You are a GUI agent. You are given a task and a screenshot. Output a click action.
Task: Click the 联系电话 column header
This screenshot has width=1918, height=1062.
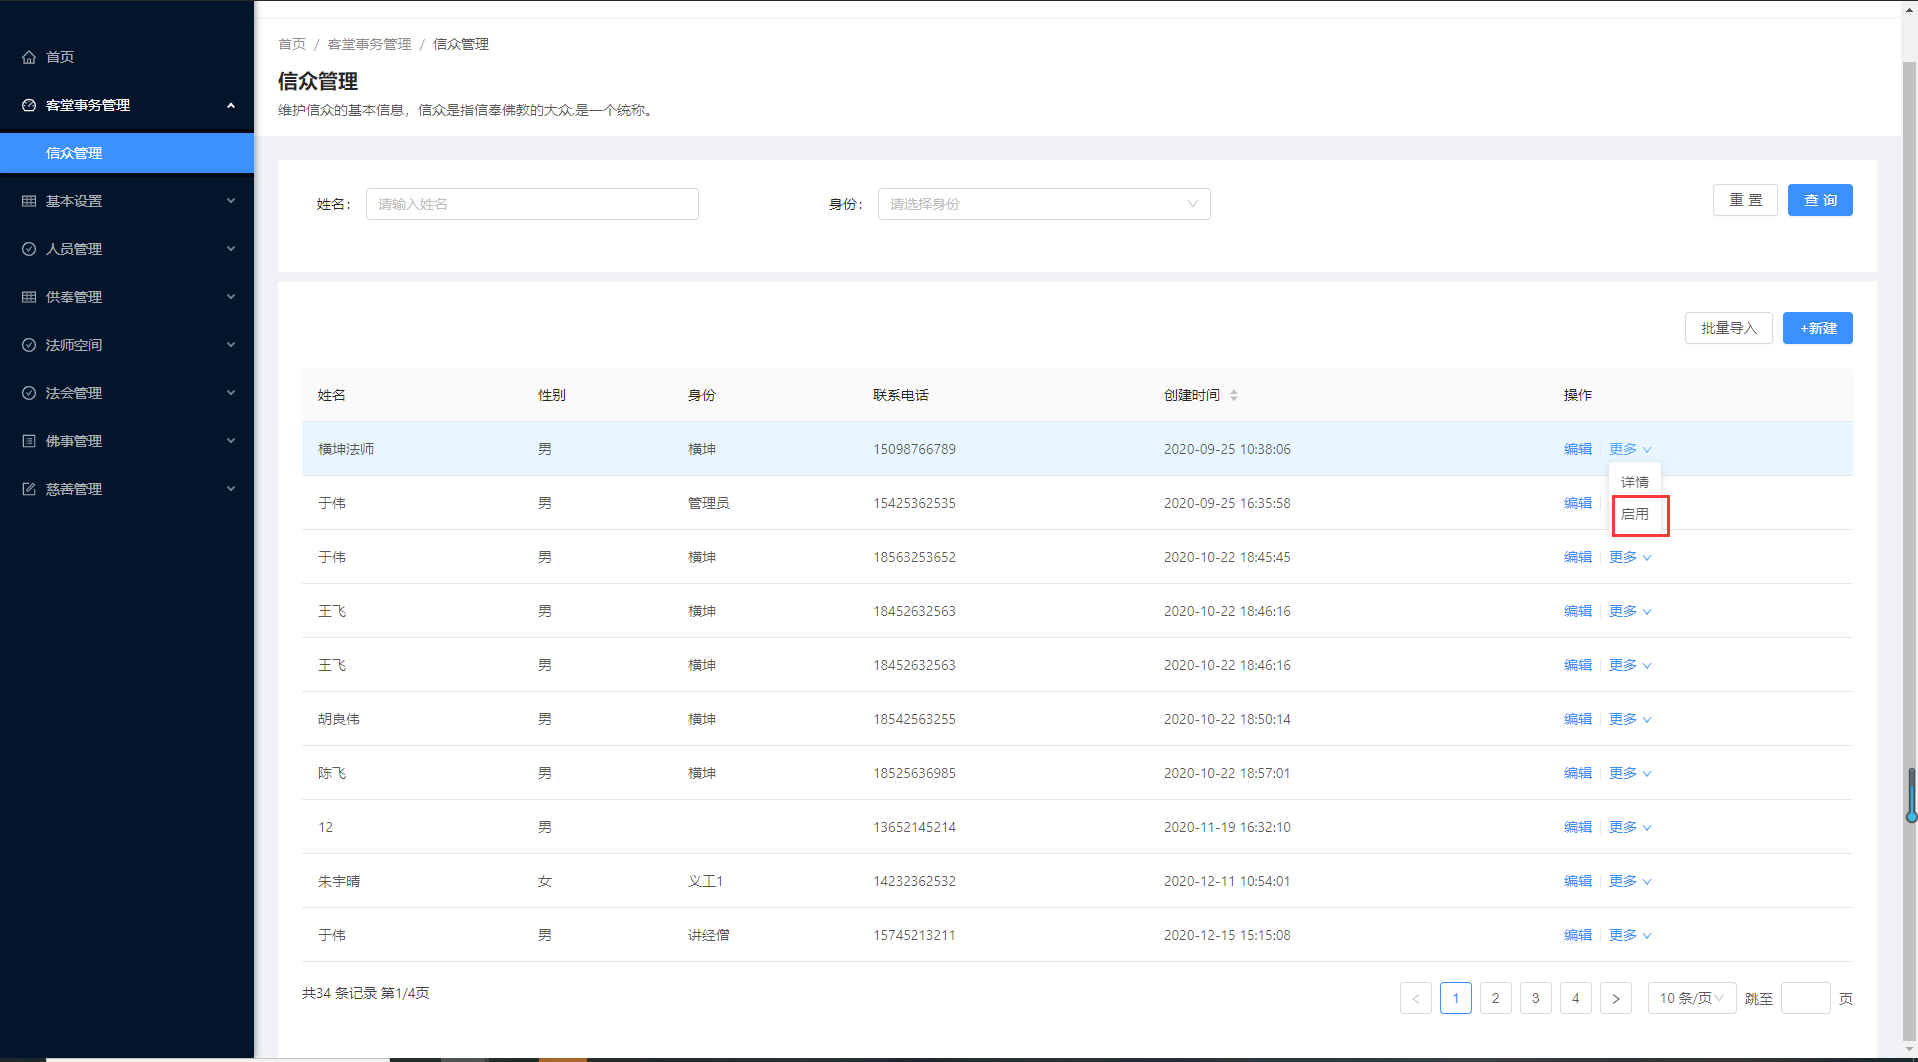(901, 395)
